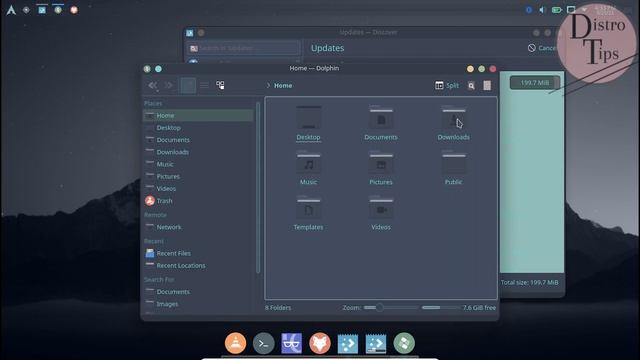Screen dimensions: 640x360
Task: Click the '8 Folders' status text
Action: [278, 308]
